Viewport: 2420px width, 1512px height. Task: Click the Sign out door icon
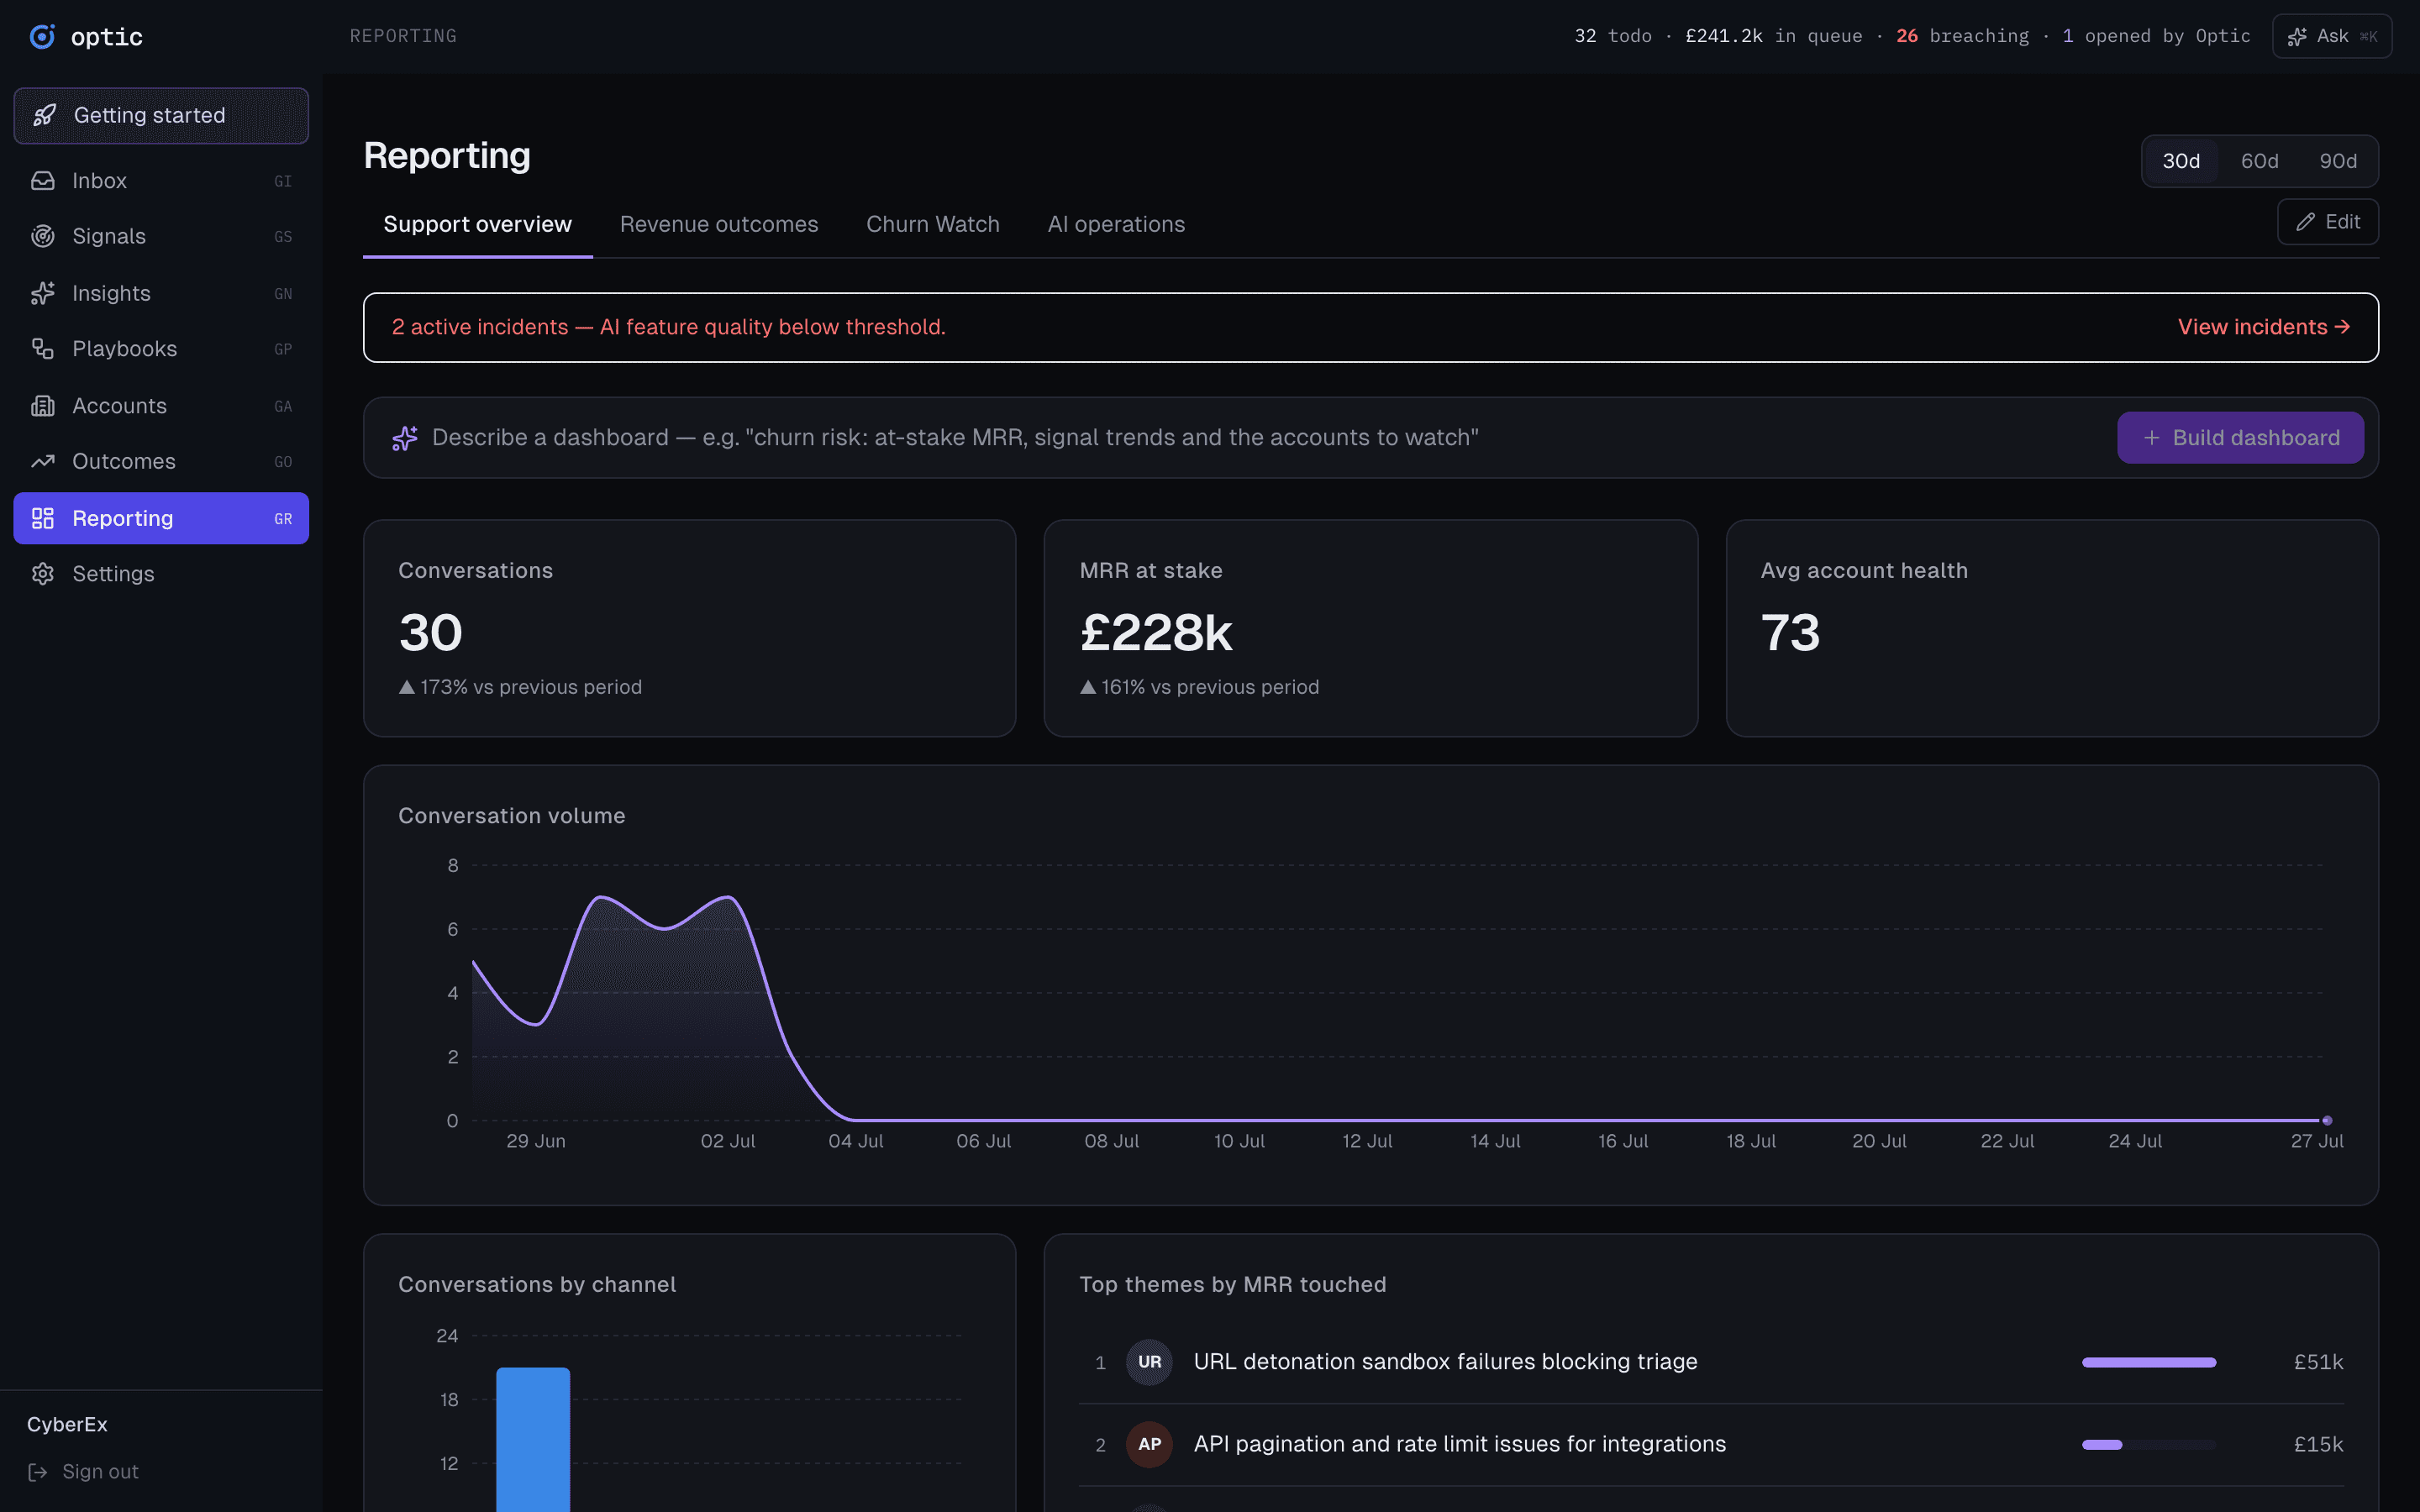pos(38,1472)
